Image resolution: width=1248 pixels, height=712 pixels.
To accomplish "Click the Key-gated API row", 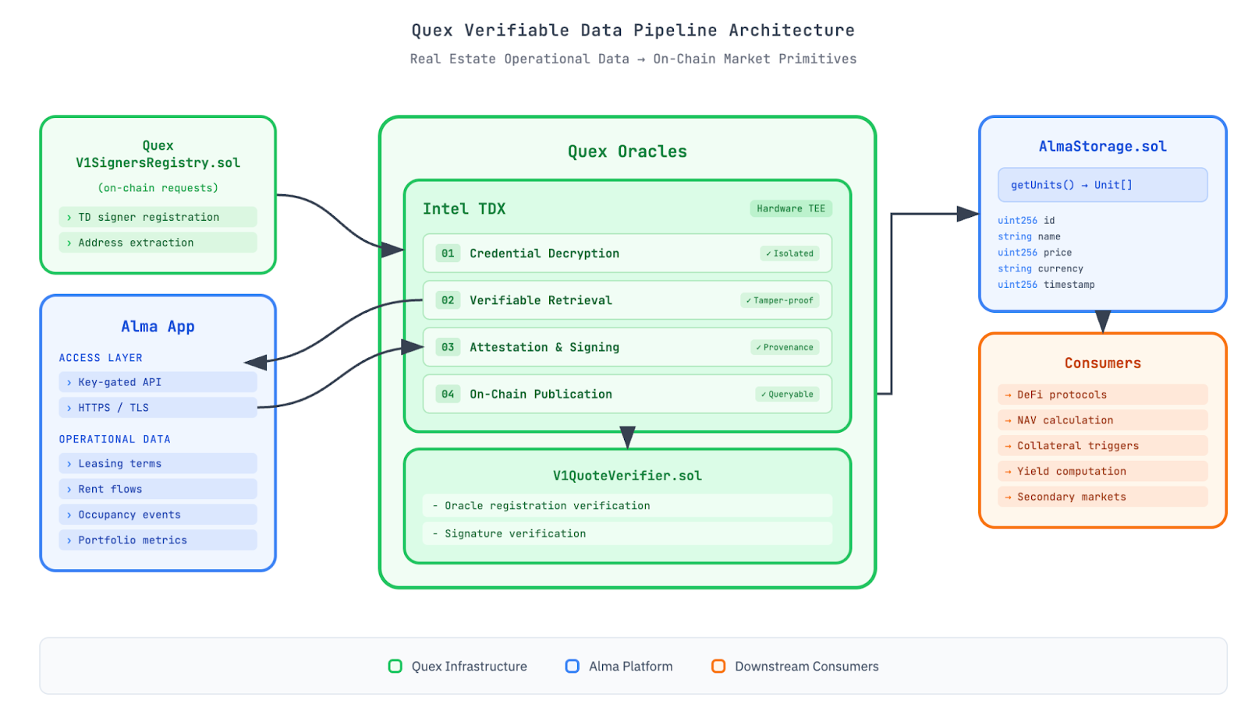I will tap(158, 382).
